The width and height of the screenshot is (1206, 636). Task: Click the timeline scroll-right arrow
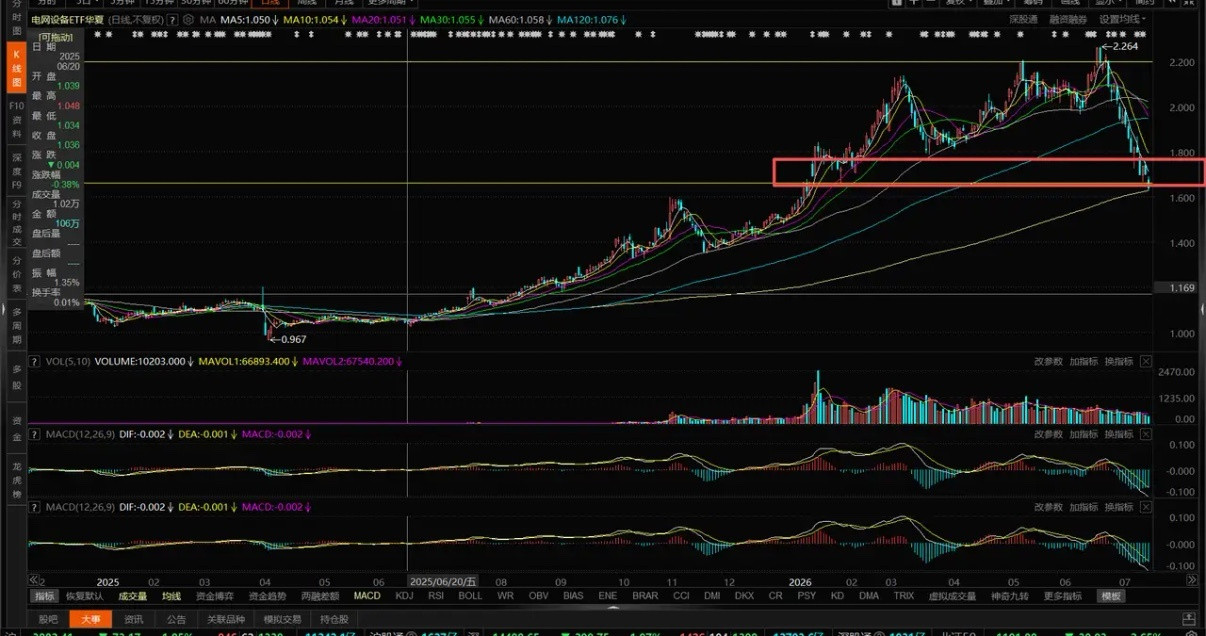pyautogui.click(x=1190, y=580)
